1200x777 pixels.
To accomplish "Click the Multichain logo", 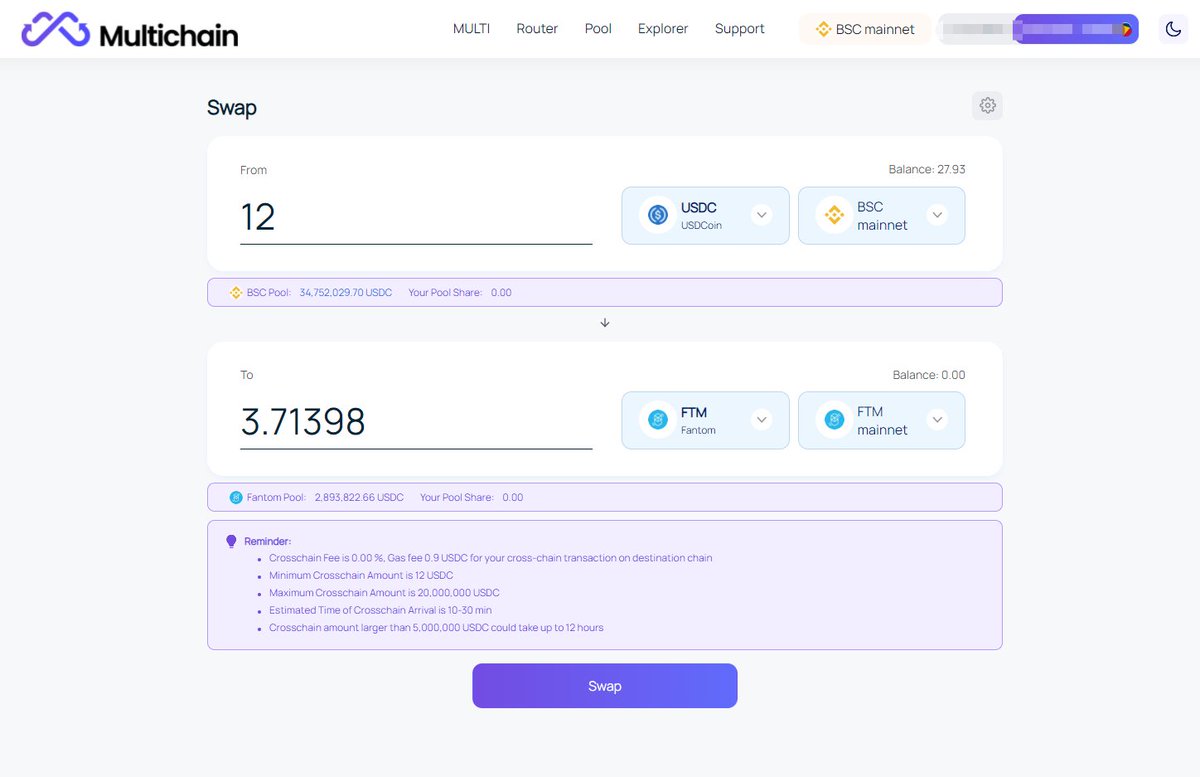I will 130,30.
